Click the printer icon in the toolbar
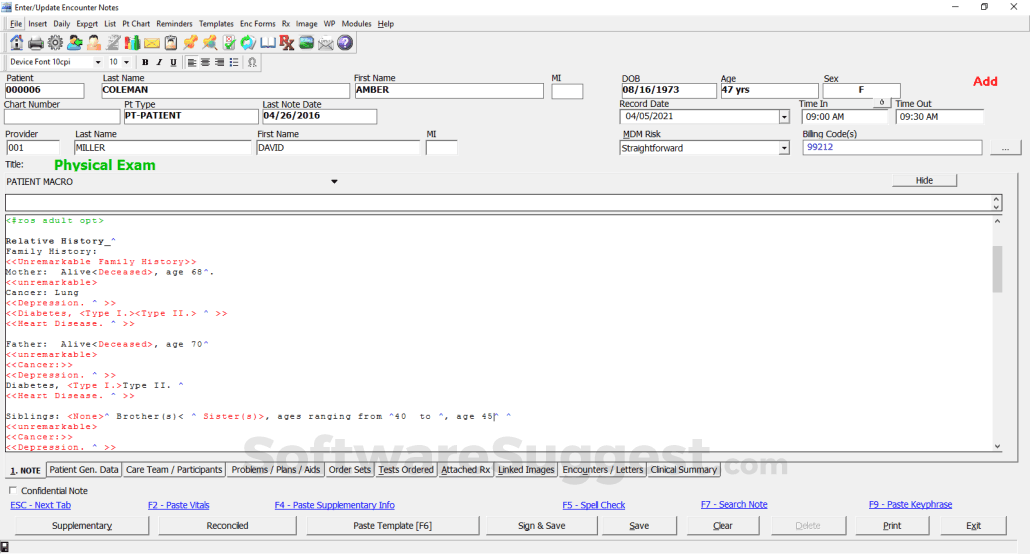This screenshot has height=554, width=1030. [36, 43]
